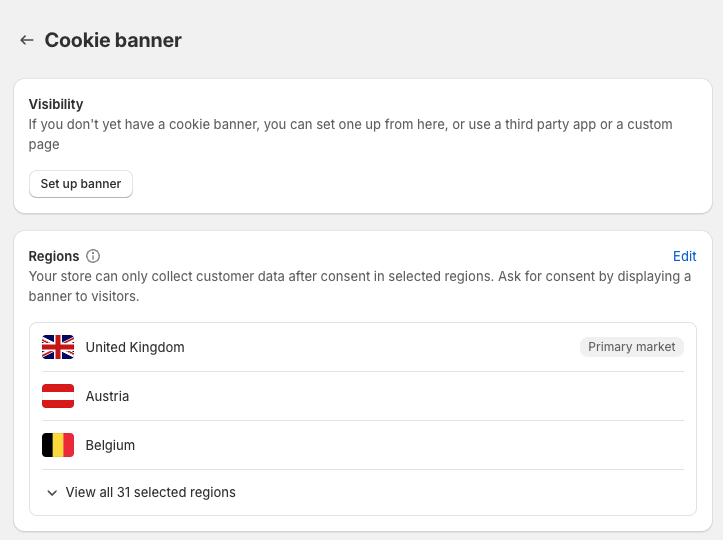The image size is (723, 540).
Task: Click the Regions section heading
Action: tap(54, 256)
